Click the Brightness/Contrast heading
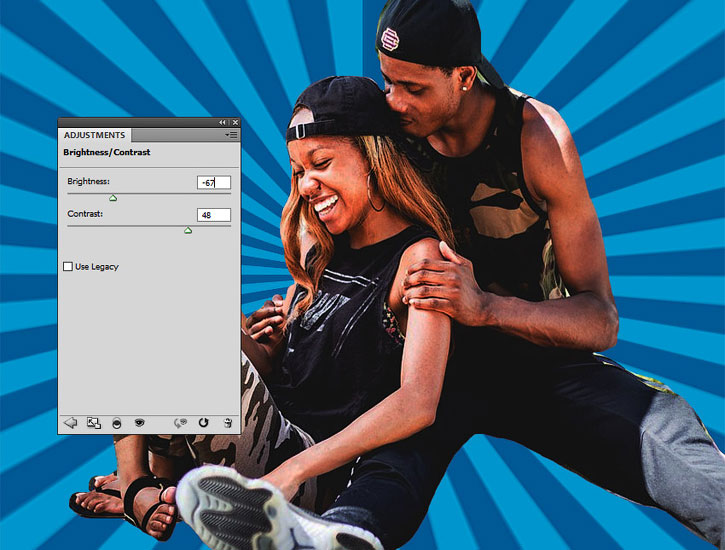Image resolution: width=725 pixels, height=550 pixels. point(107,152)
